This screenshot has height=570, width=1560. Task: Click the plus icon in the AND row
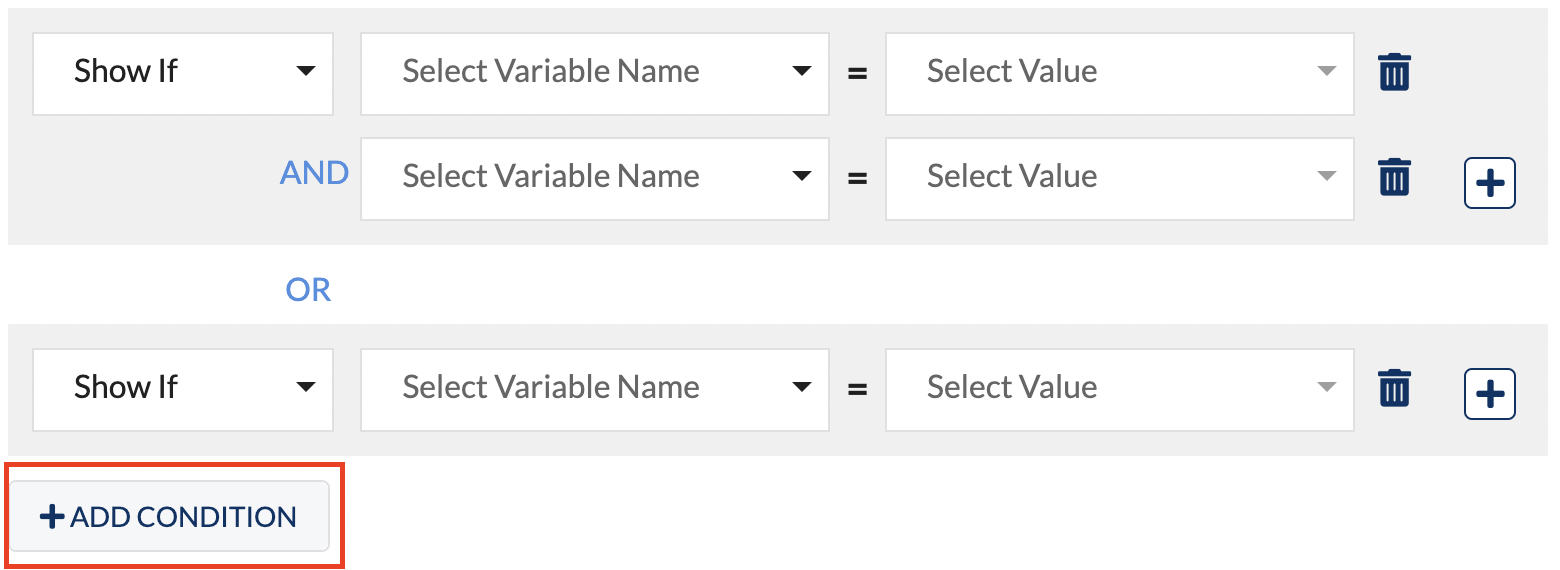[1490, 183]
